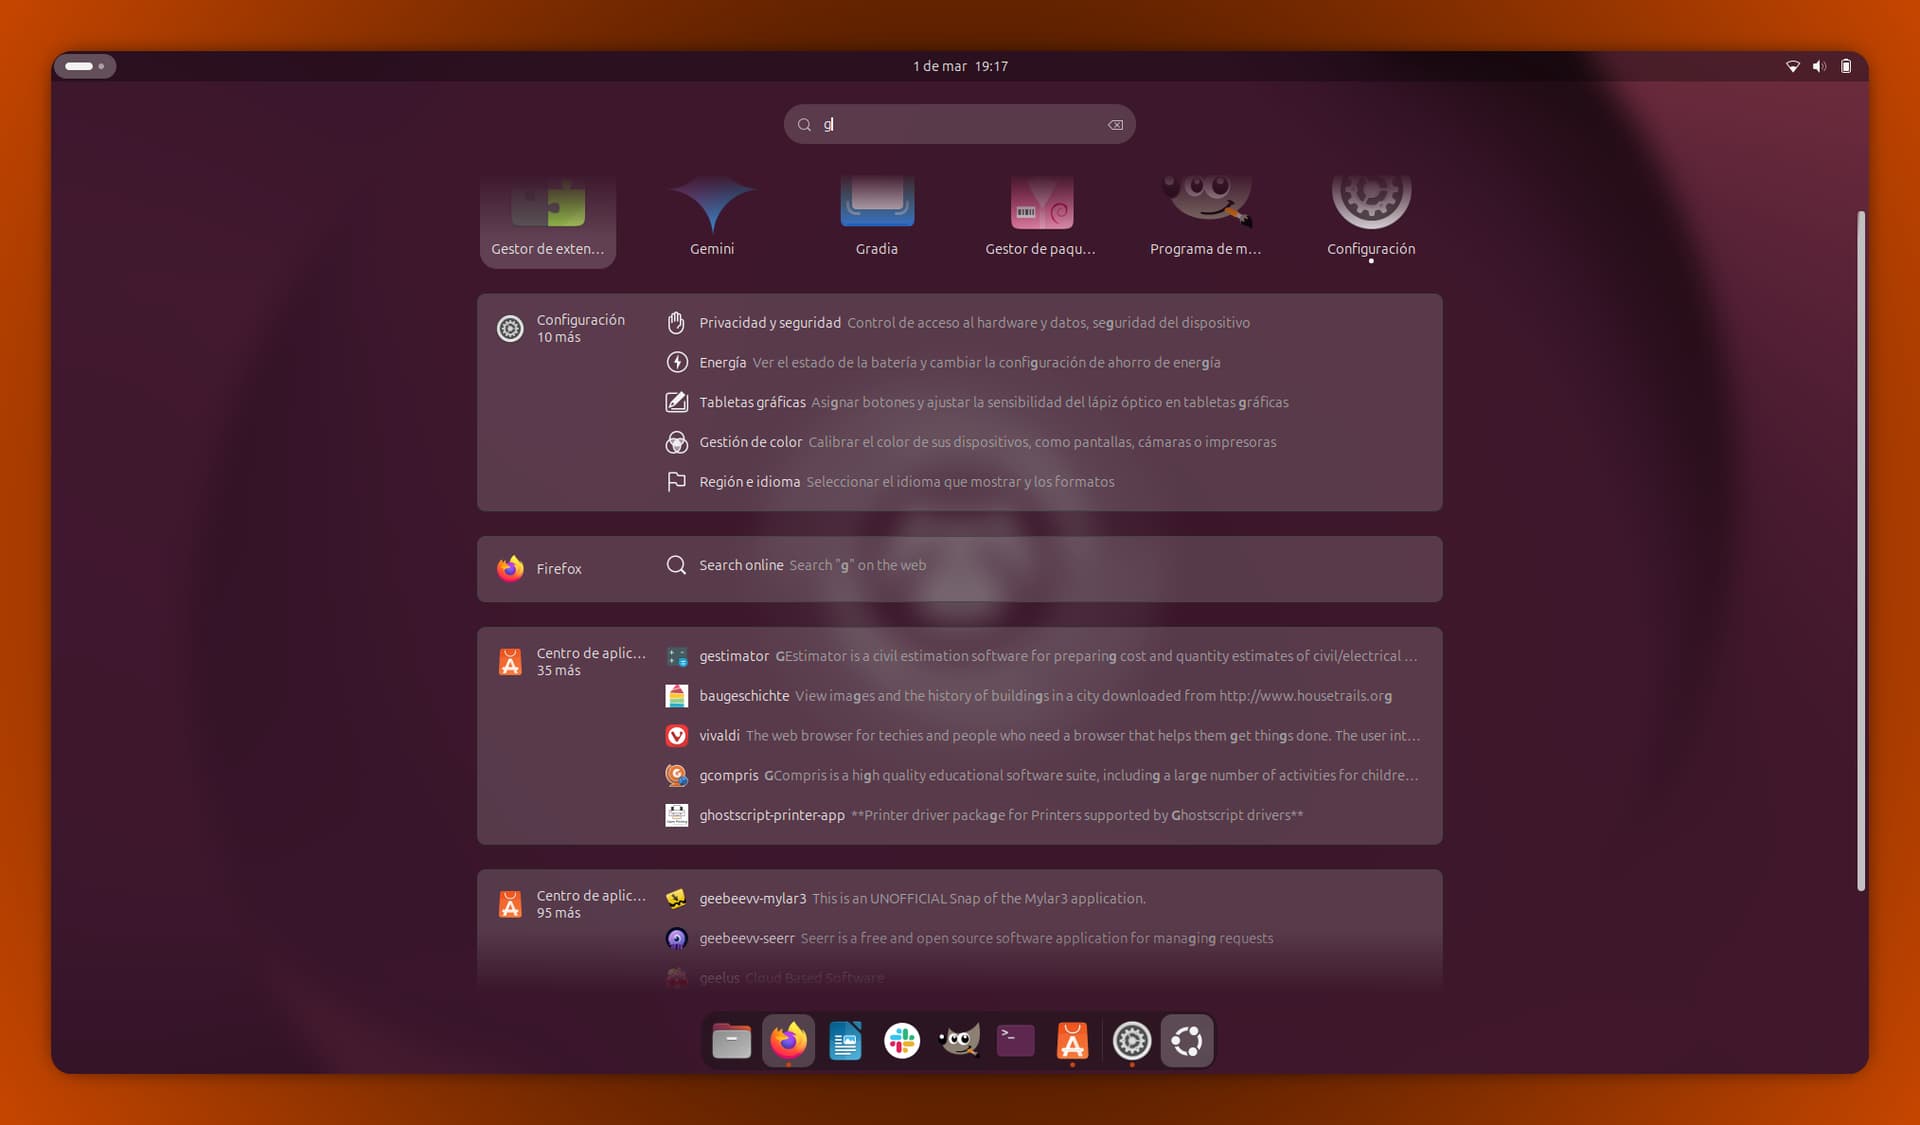Open Gestión de color result
This screenshot has height=1125, width=1920.
point(750,442)
